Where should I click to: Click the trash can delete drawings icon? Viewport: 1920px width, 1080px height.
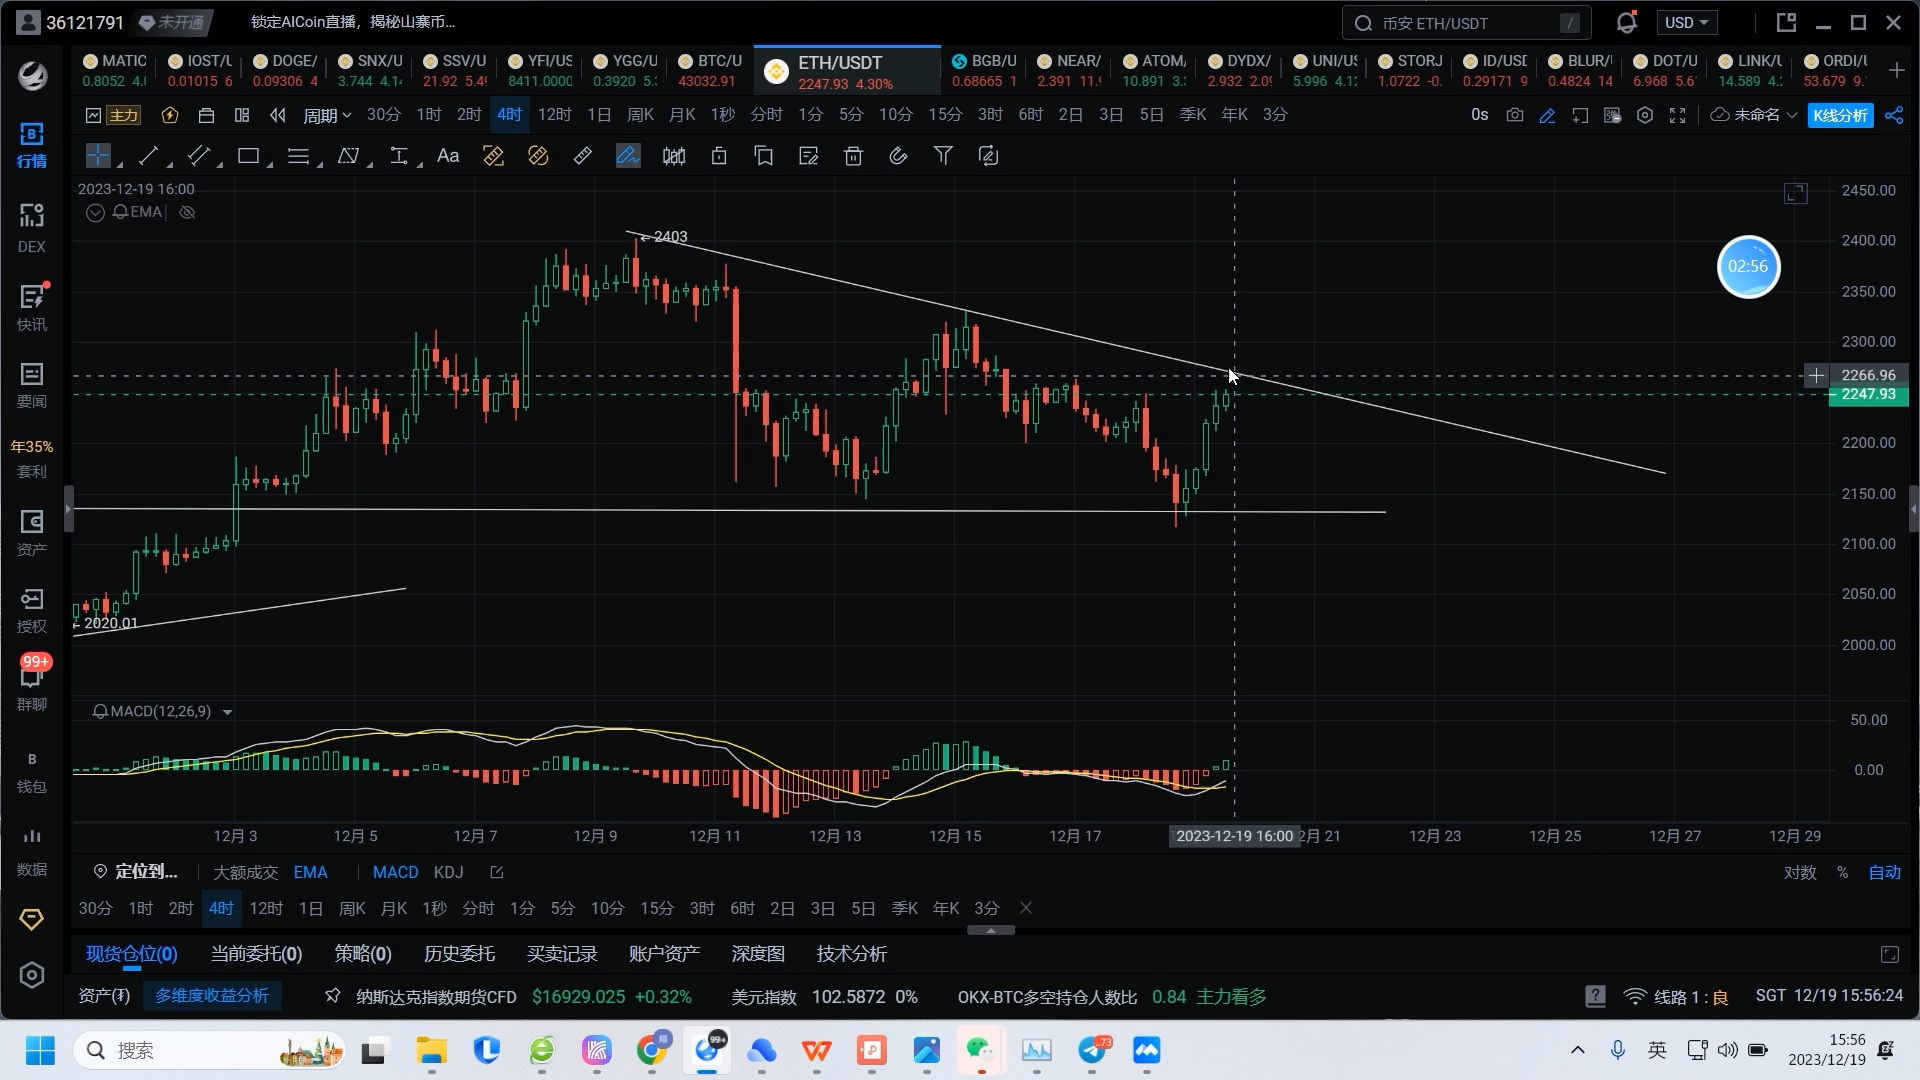pyautogui.click(x=853, y=156)
